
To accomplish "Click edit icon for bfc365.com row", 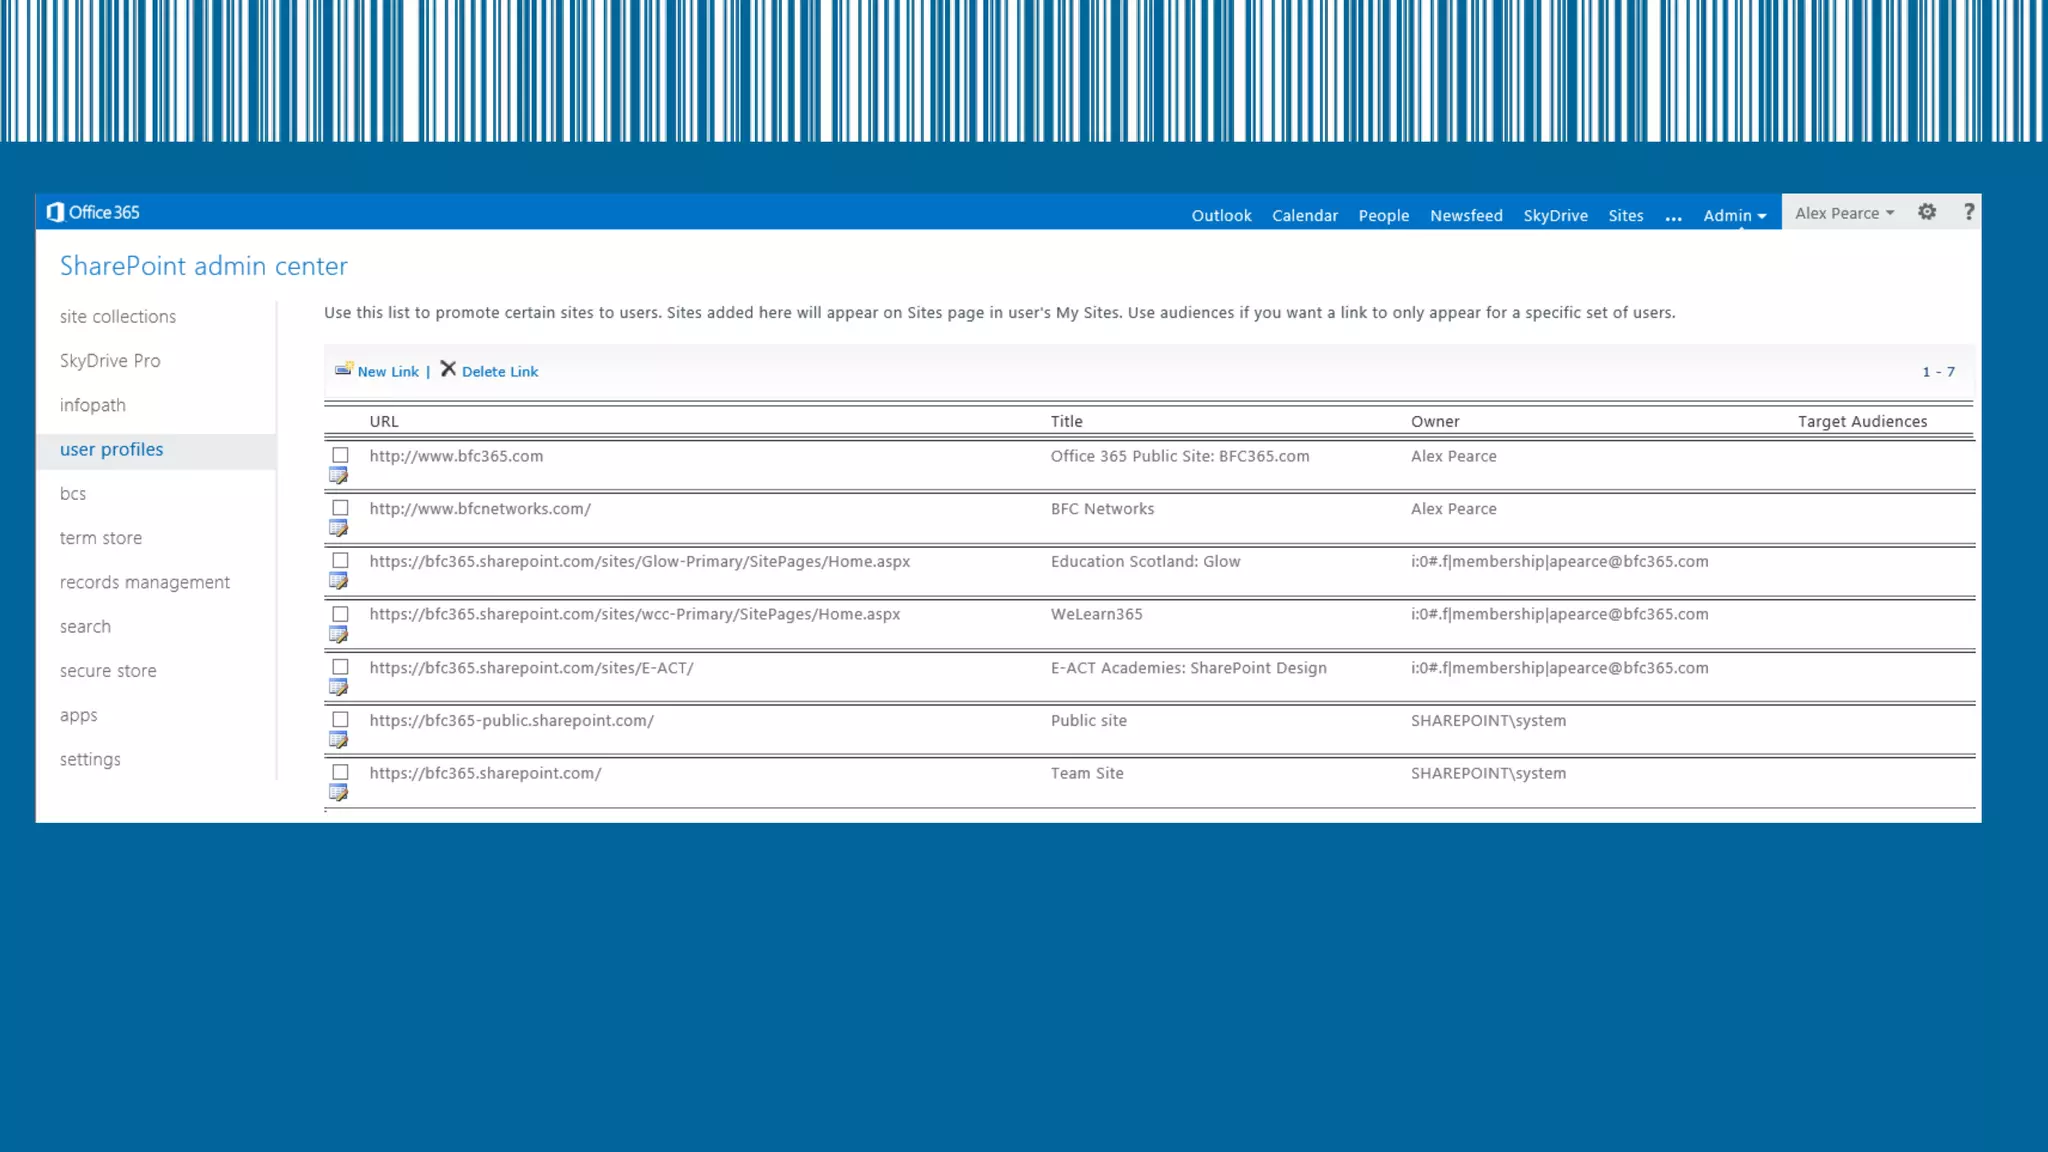I will click(x=339, y=476).
